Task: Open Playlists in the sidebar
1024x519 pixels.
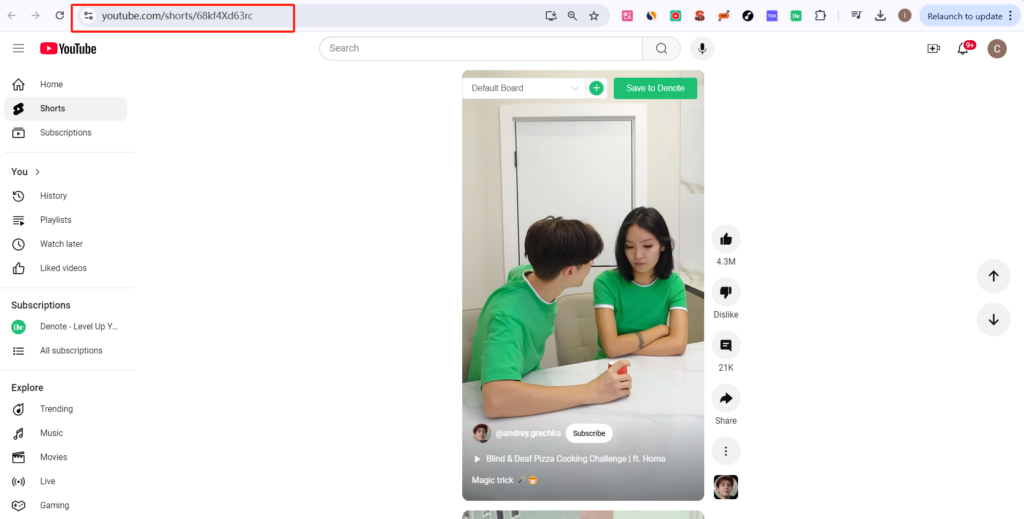Action: (65, 220)
